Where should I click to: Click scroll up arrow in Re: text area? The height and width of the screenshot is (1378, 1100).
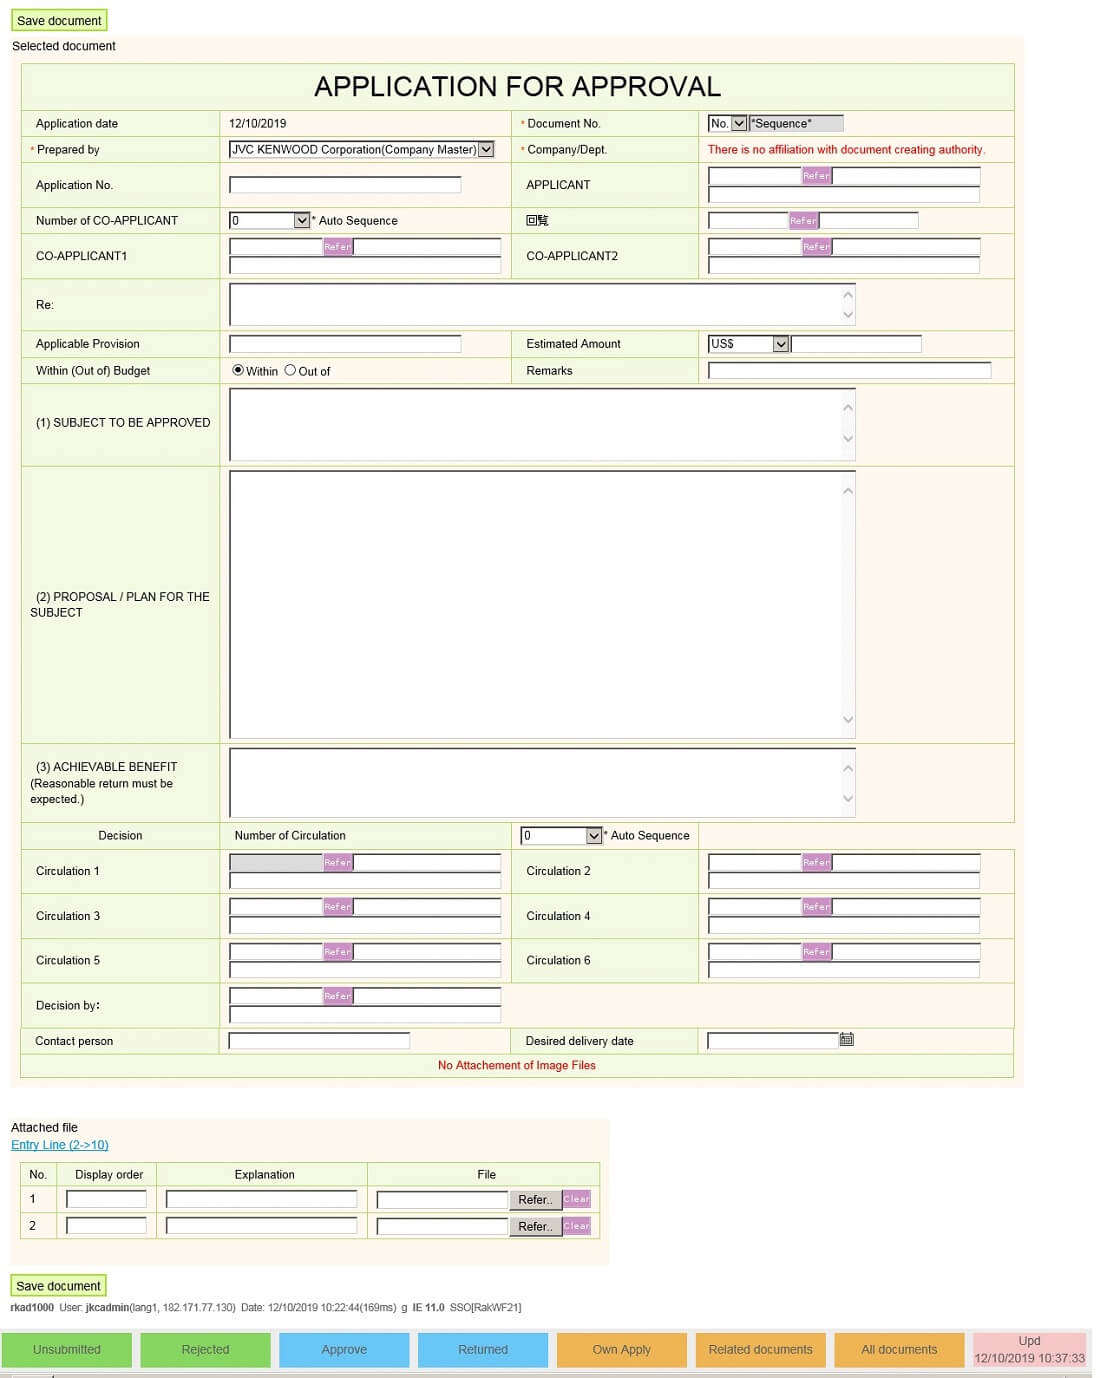[x=848, y=294]
